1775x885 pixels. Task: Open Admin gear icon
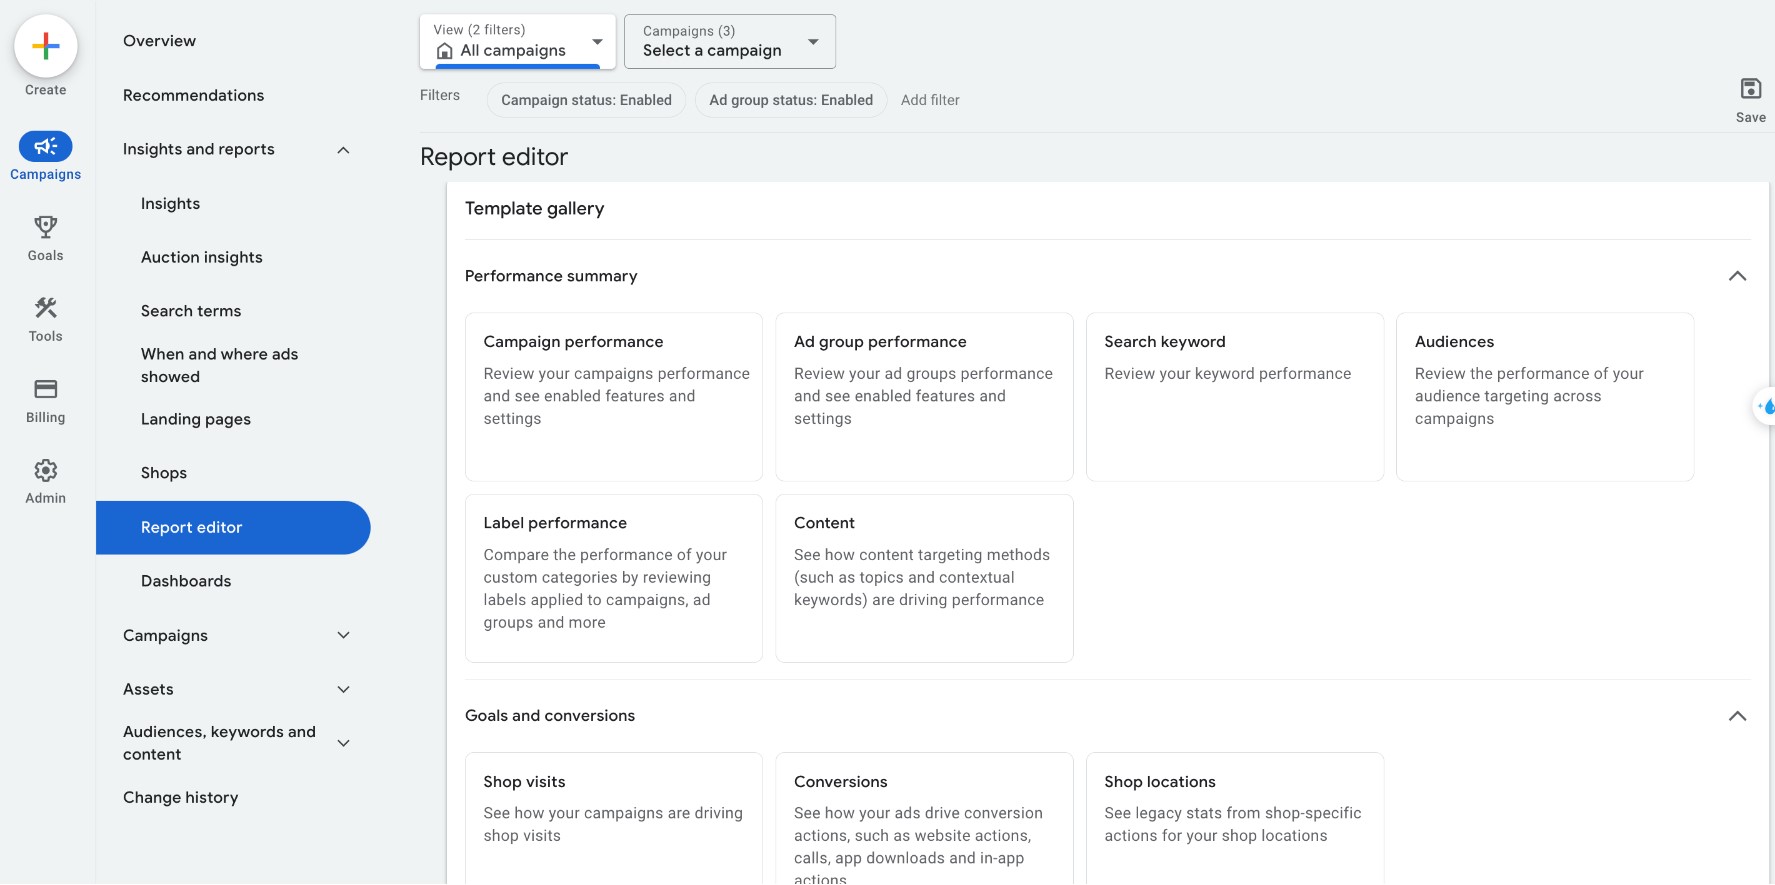click(x=46, y=470)
